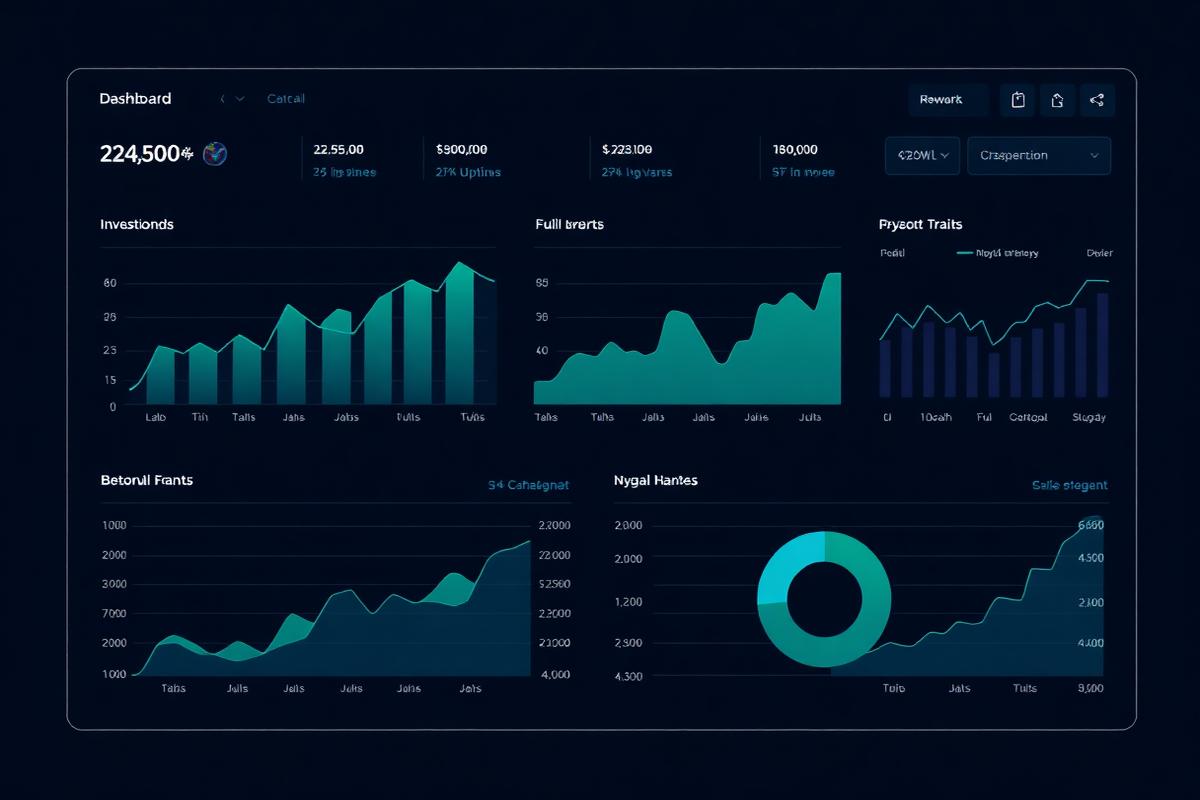
Task: Open the export/upload icon next to clipboard
Action: [x=1057, y=99]
